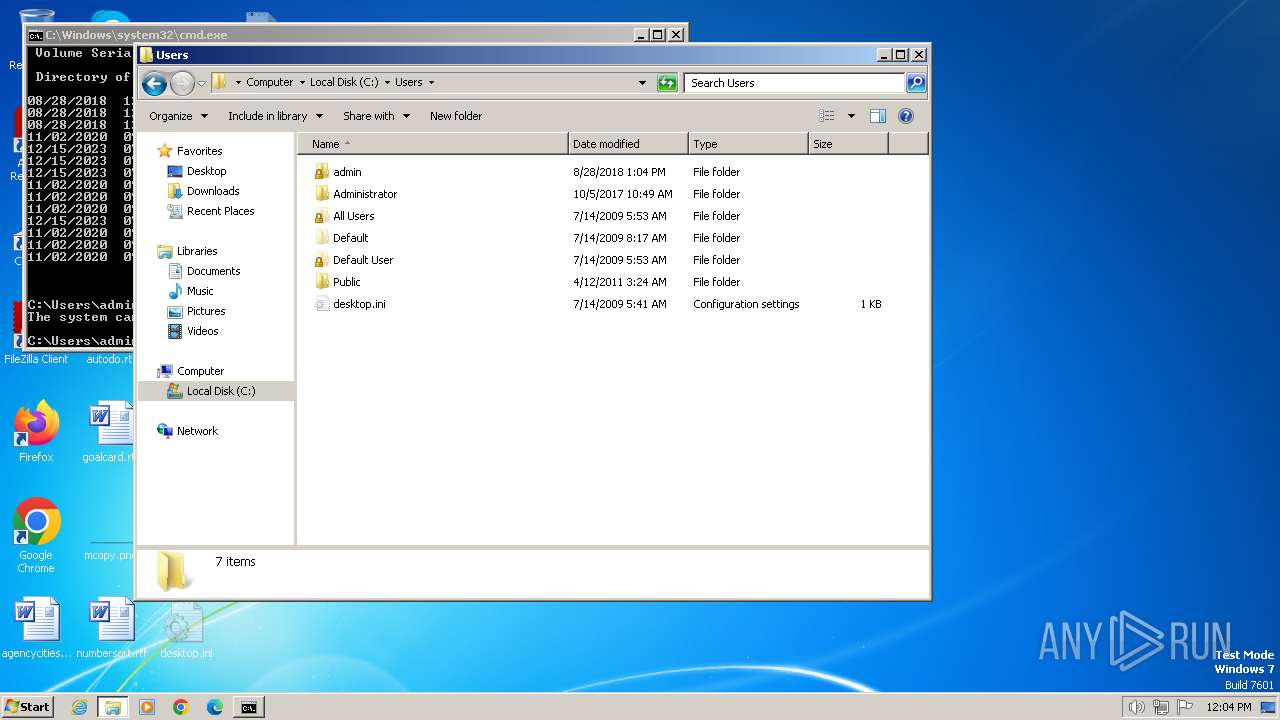Open the view options dropdown arrow
Viewport: 1280px width, 720px height.
pyautogui.click(x=851, y=116)
